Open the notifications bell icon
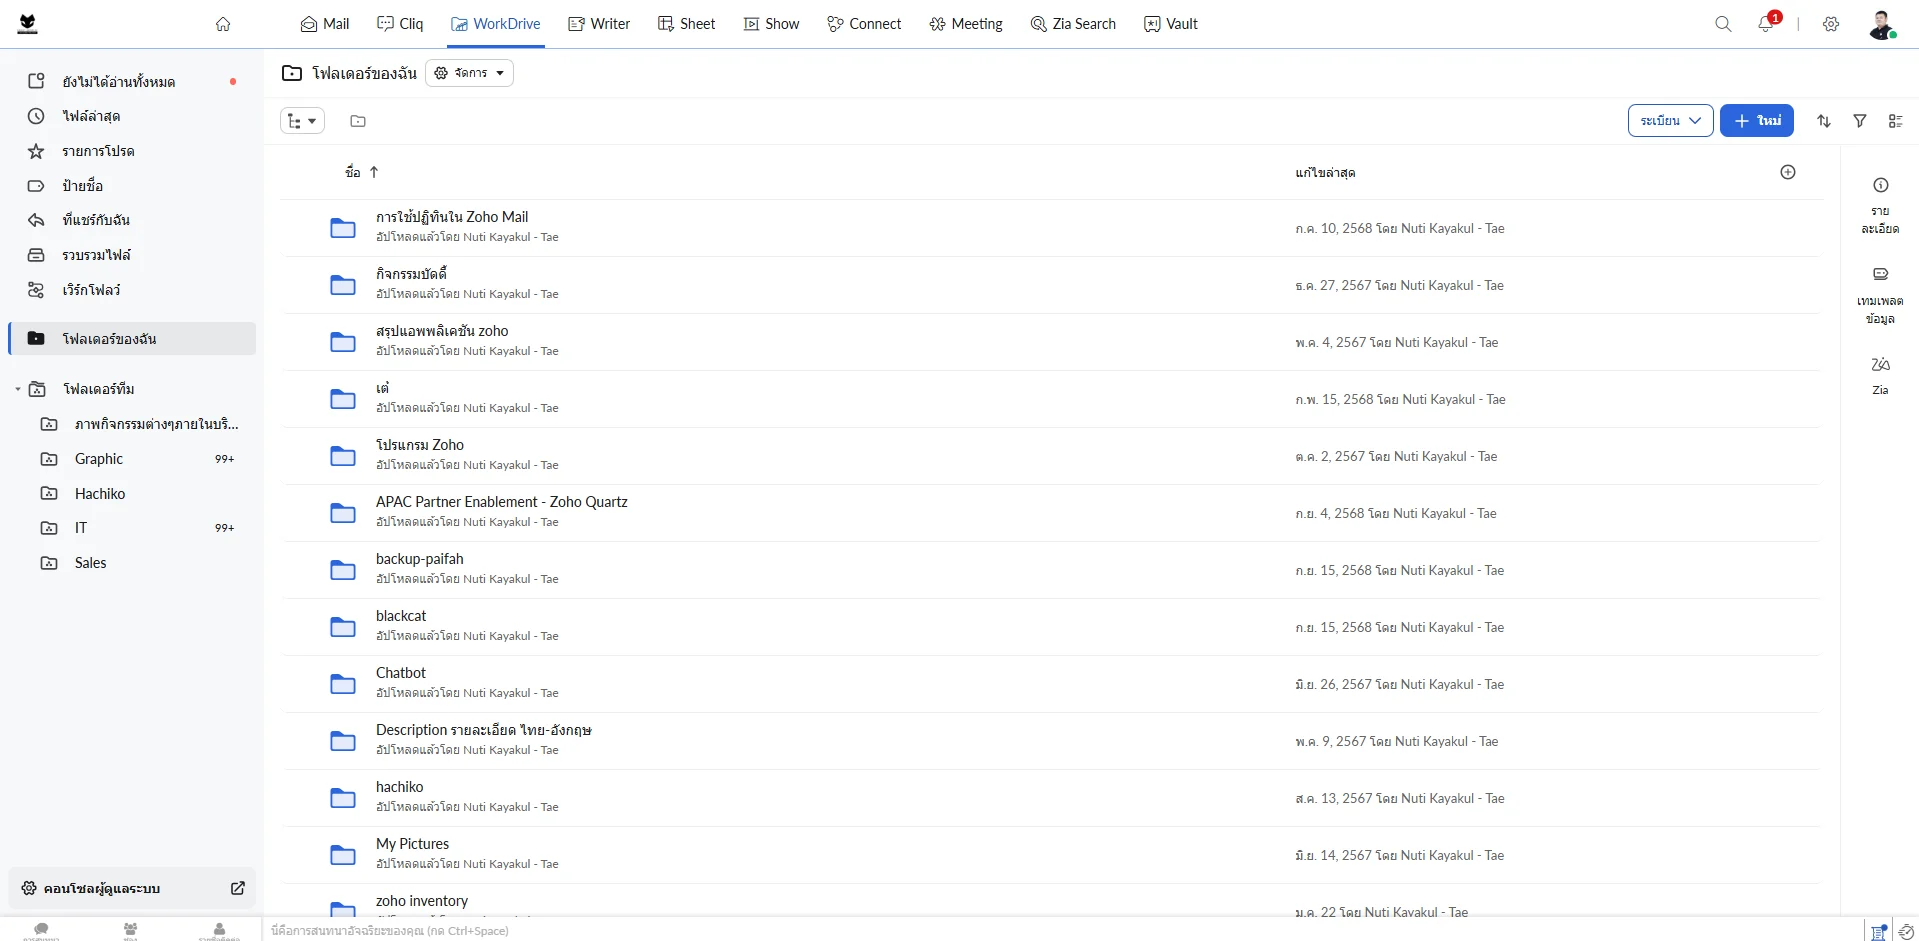This screenshot has width=1919, height=941. tap(1766, 24)
